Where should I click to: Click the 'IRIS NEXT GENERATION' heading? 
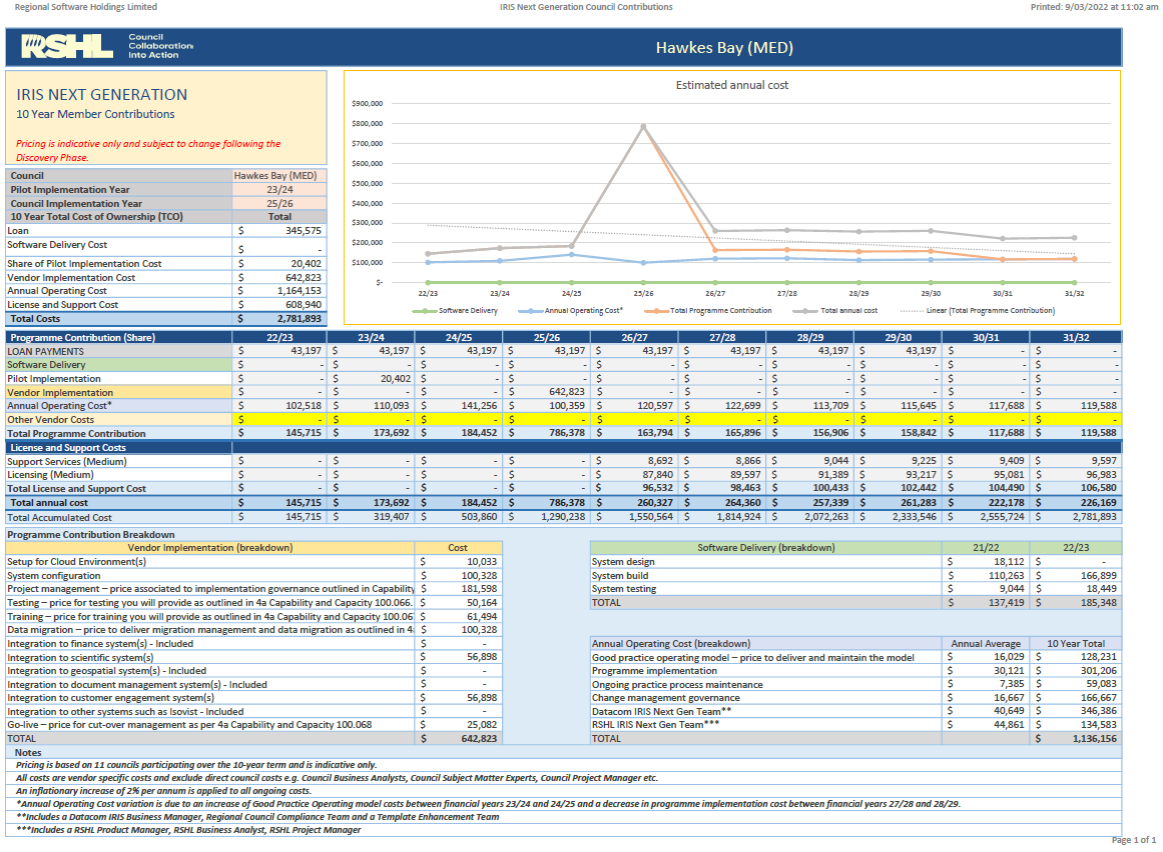coord(102,95)
